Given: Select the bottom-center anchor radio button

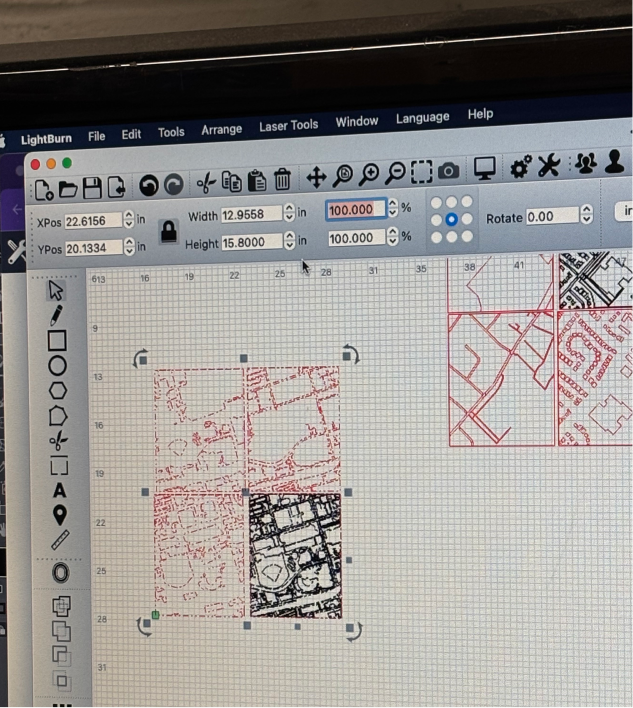Looking at the screenshot, I should click(452, 237).
